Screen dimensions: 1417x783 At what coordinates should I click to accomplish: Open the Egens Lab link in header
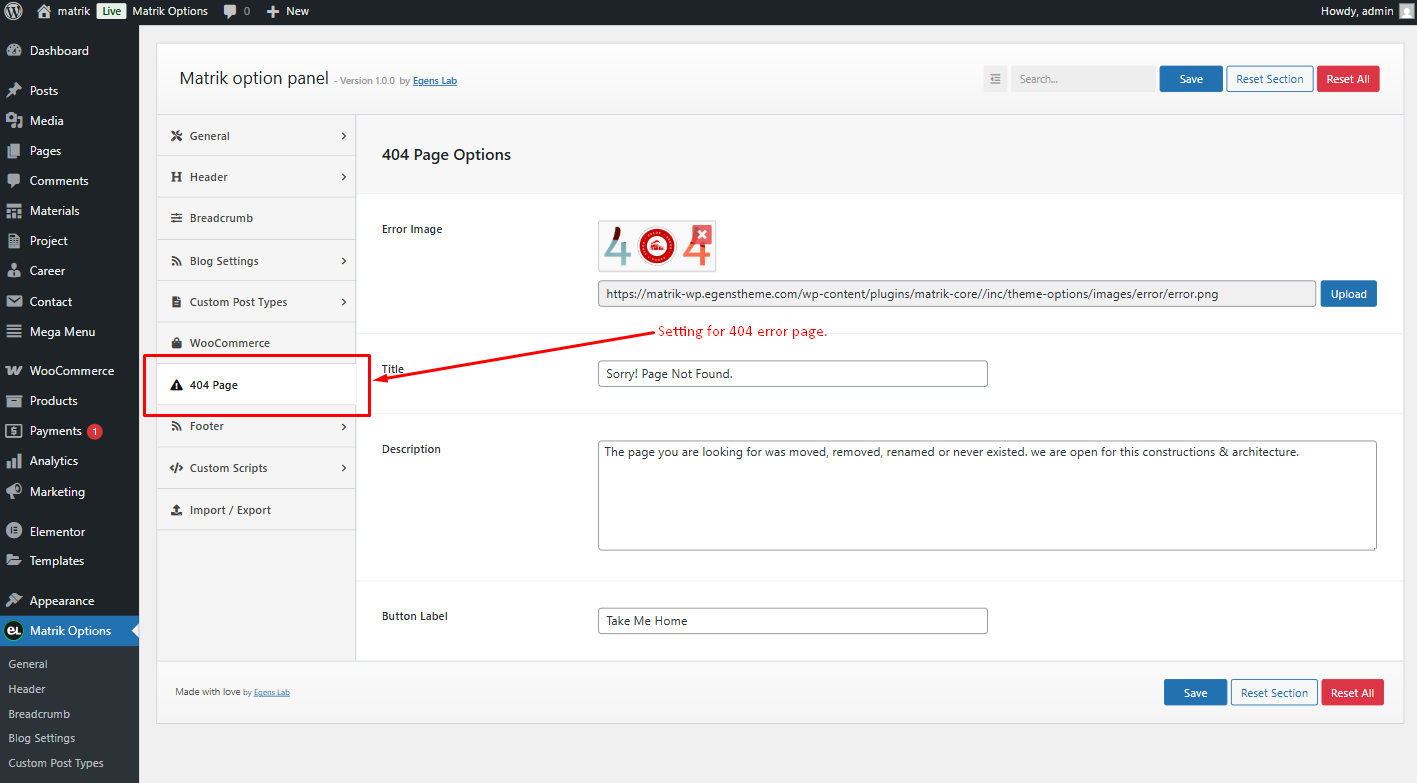435,81
